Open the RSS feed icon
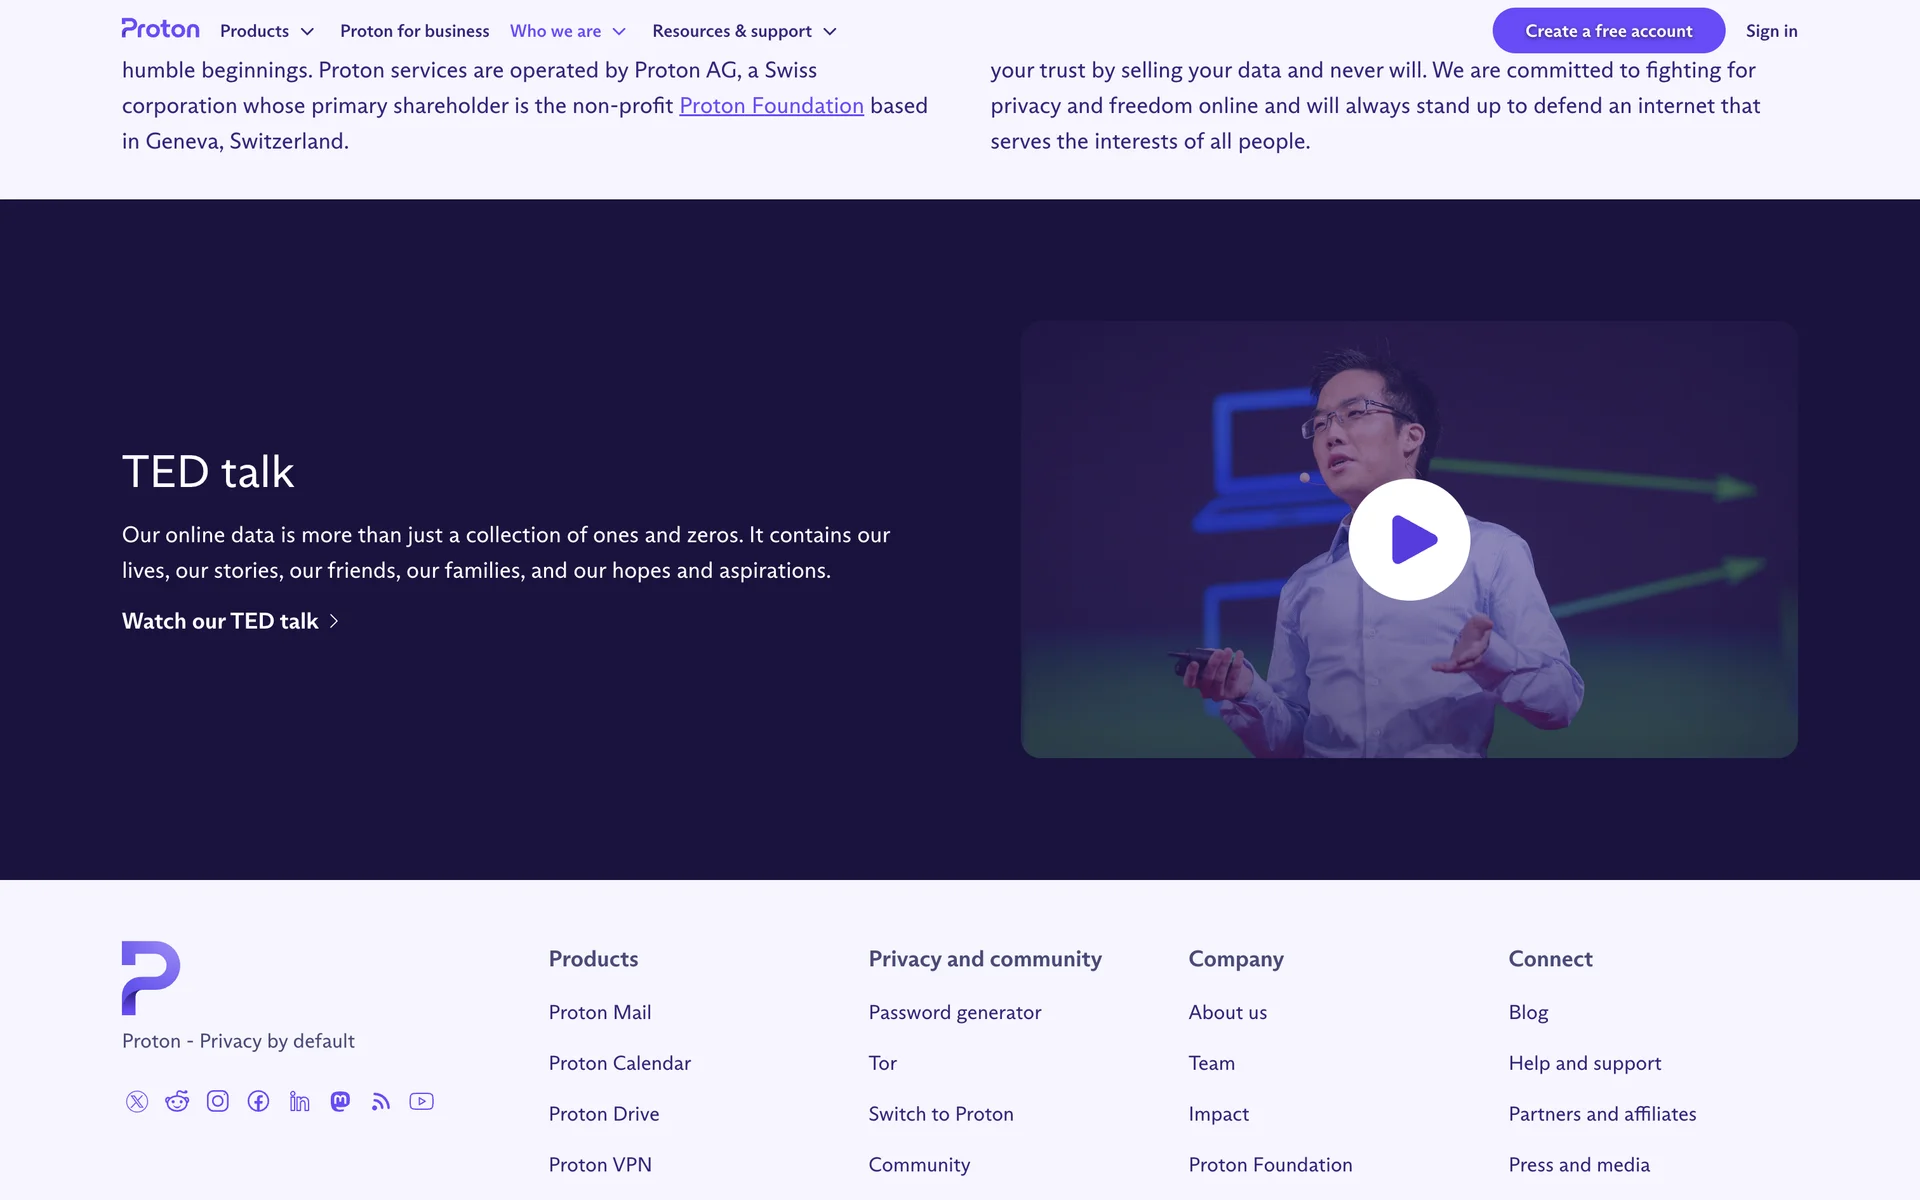 click(381, 1101)
